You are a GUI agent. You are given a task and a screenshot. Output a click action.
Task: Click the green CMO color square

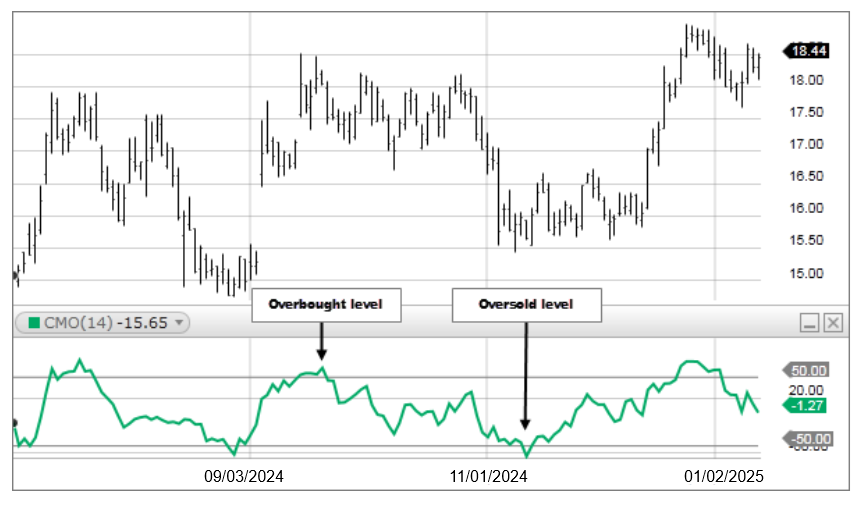[x=33, y=322]
